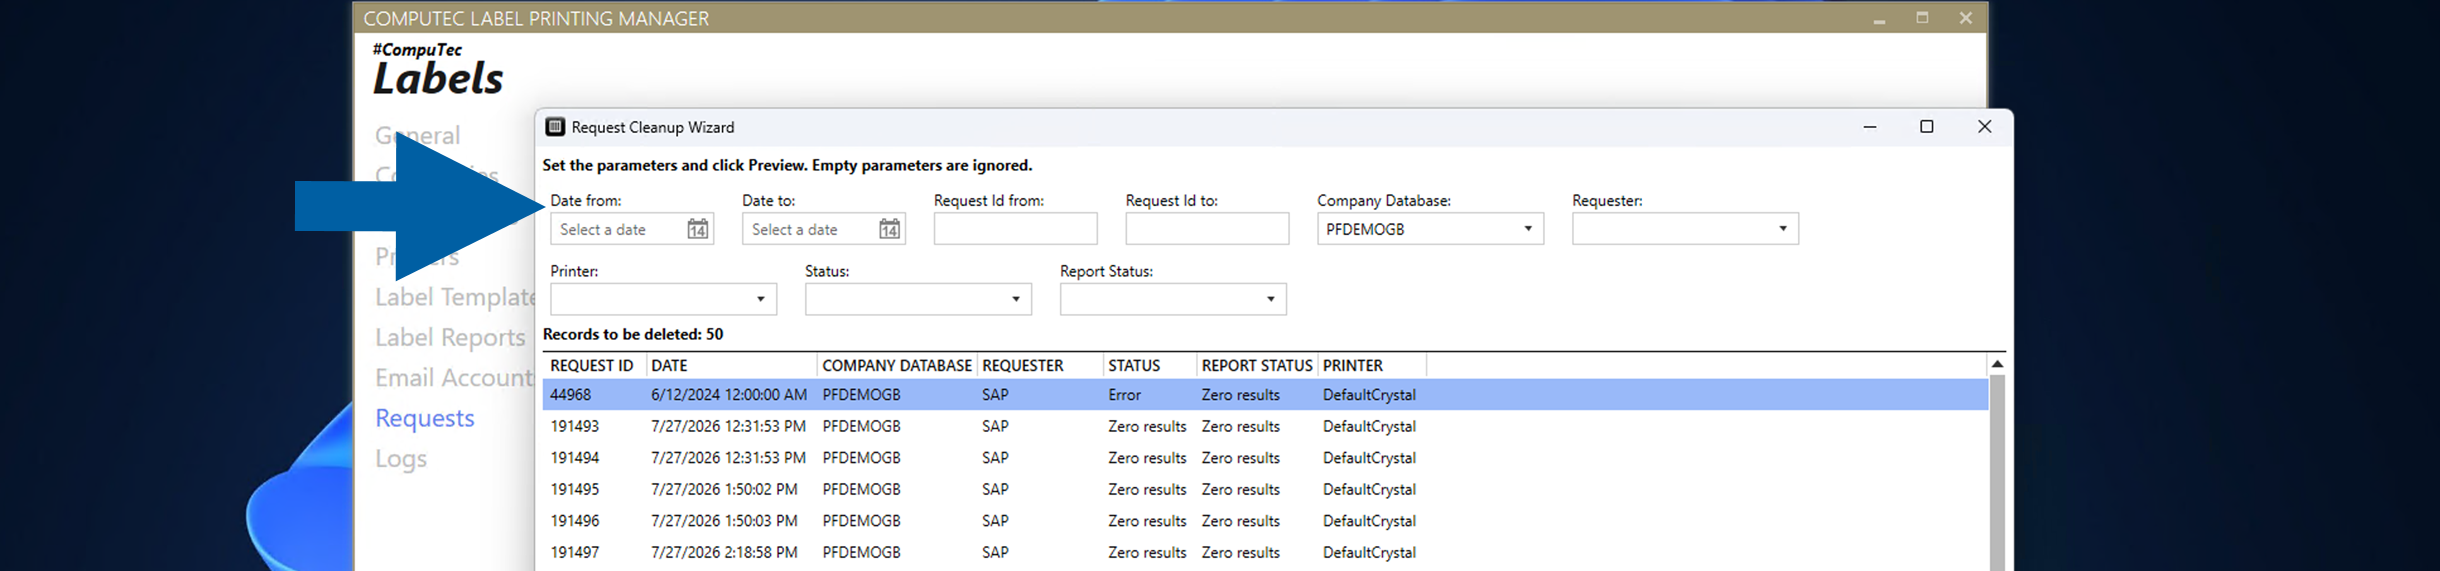2440x571 pixels.
Task: Open the Requests section in sidebar
Action: pos(425,418)
